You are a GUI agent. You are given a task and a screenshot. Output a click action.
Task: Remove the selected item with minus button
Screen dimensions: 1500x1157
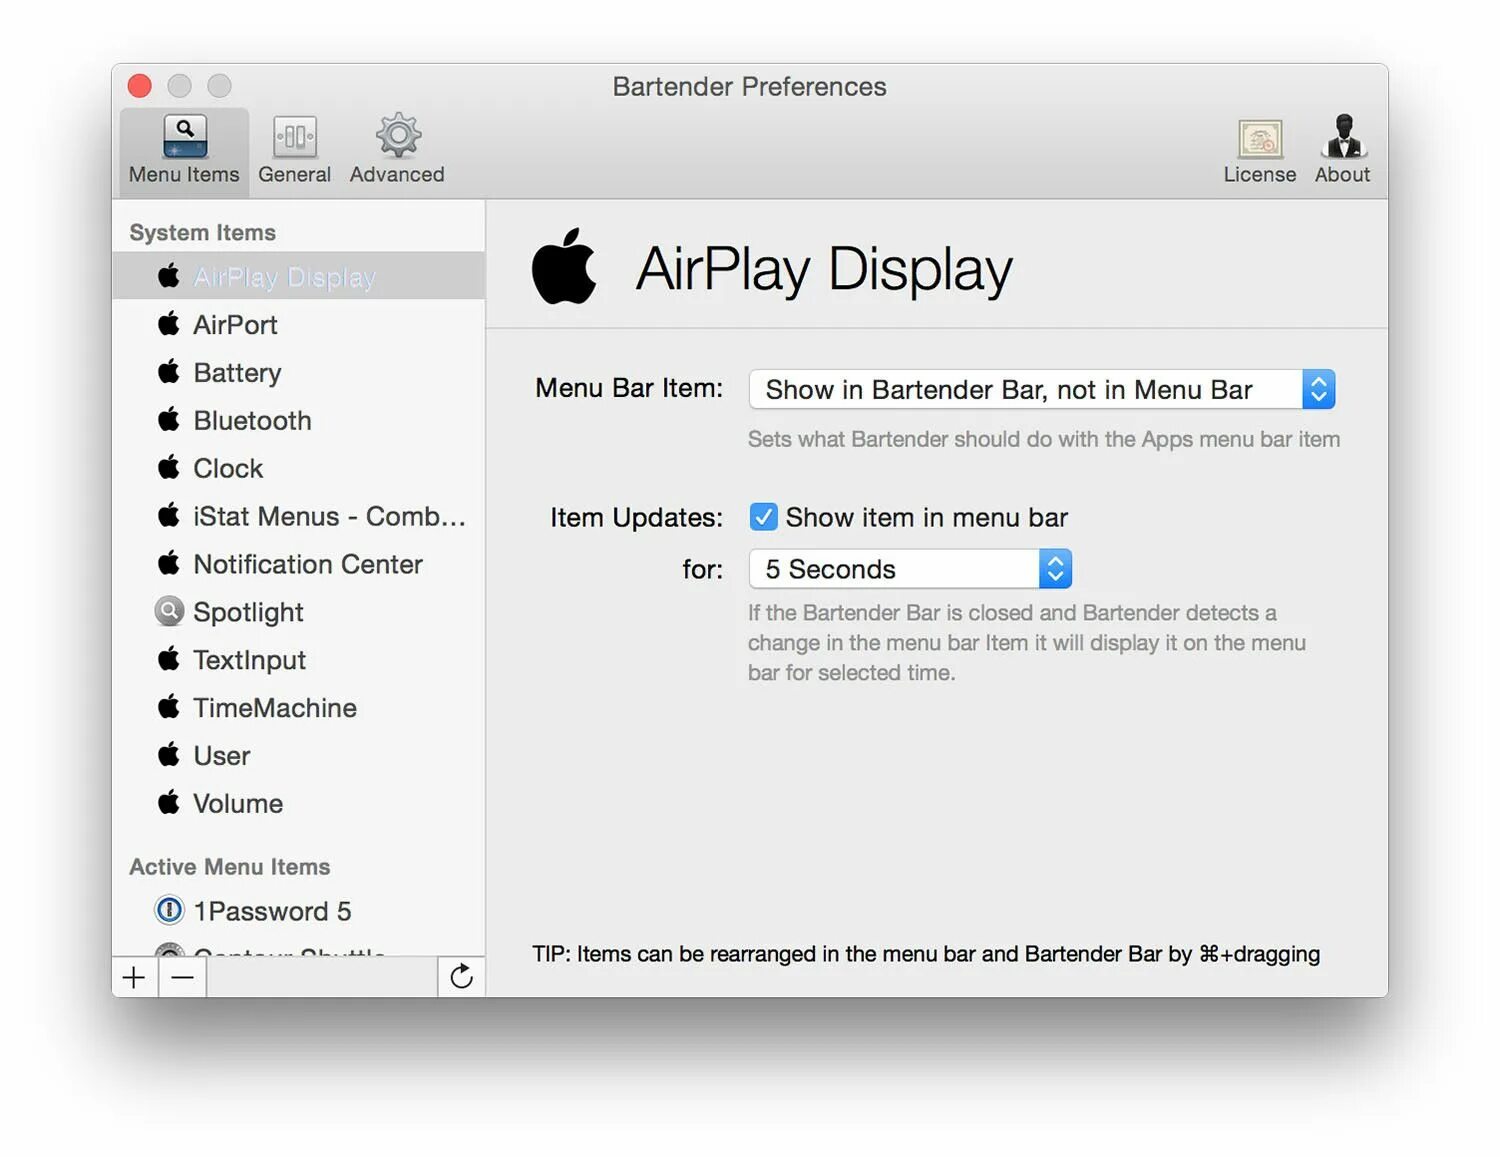[183, 977]
